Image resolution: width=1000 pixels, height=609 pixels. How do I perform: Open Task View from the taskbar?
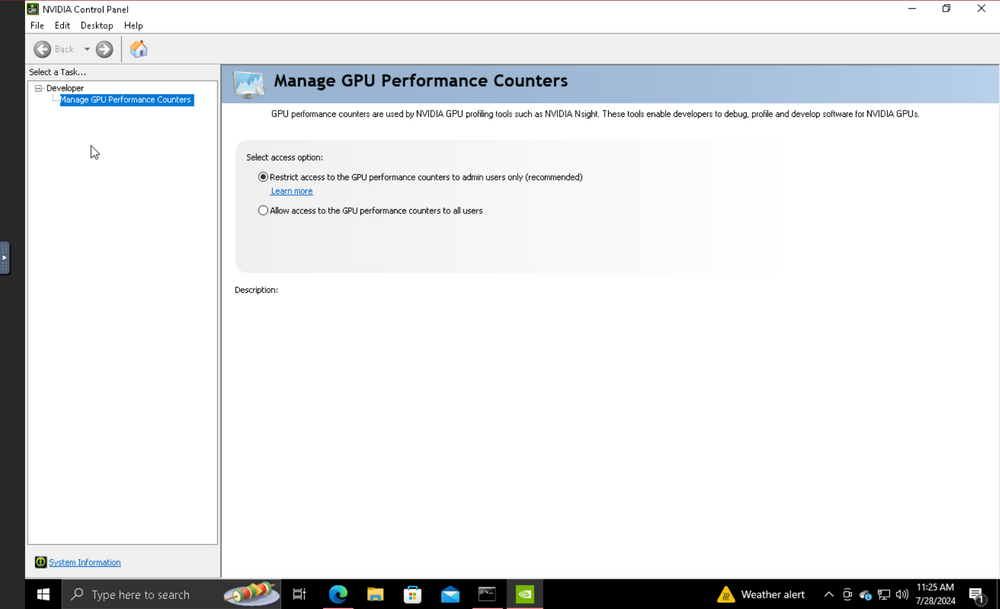(299, 594)
